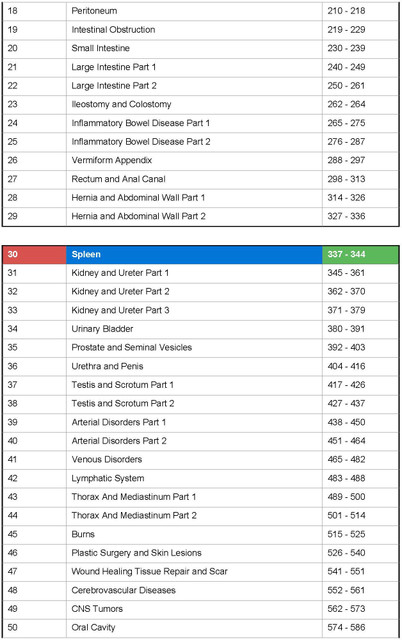Choose Ileostomy and Colostomy chapter
This screenshot has height=640, width=402.
[x=200, y=104]
